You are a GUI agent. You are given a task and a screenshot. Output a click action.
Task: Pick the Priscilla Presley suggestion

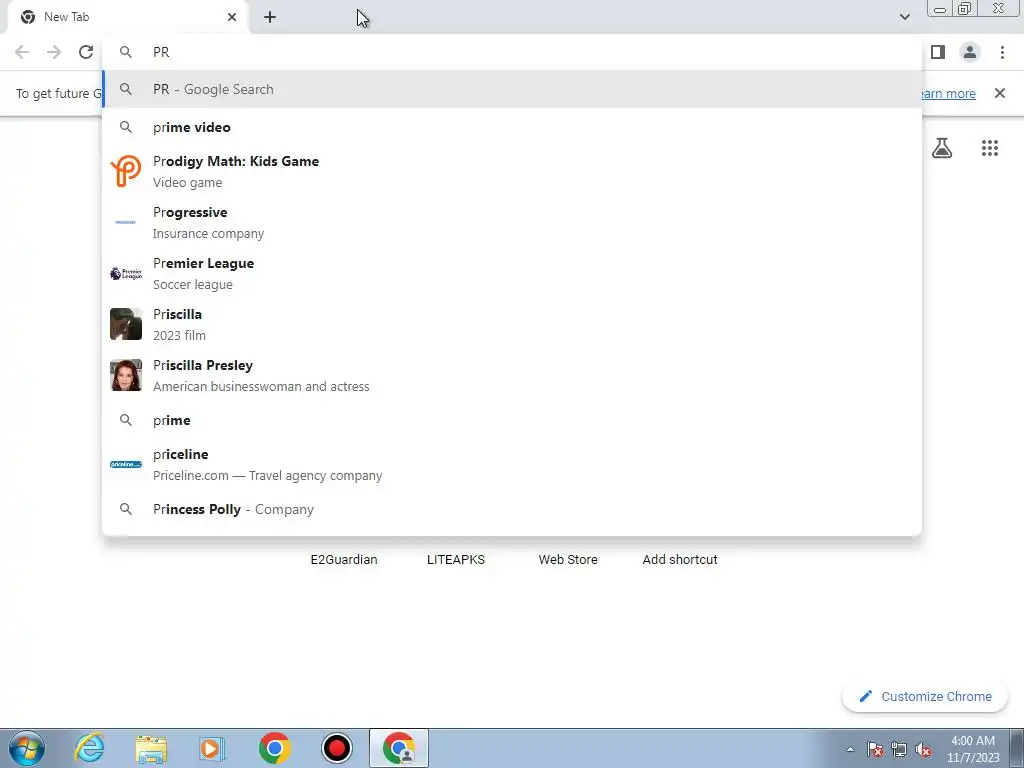tap(512, 375)
